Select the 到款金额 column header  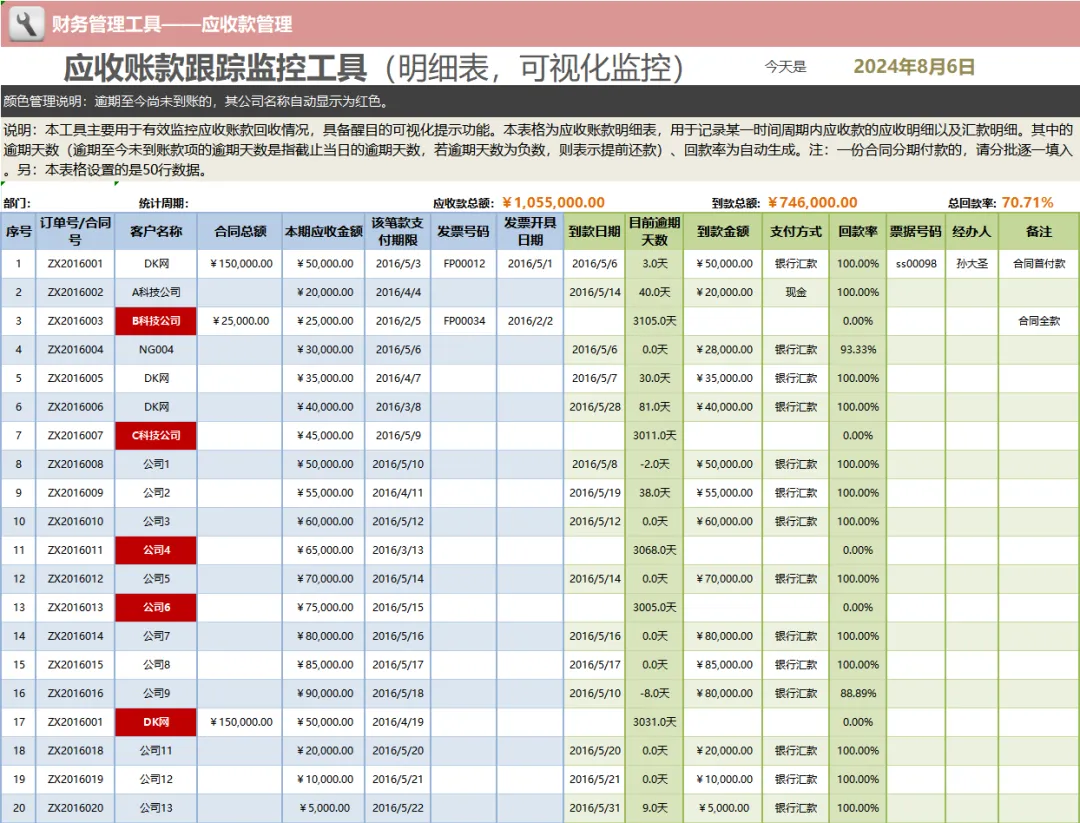tap(723, 231)
